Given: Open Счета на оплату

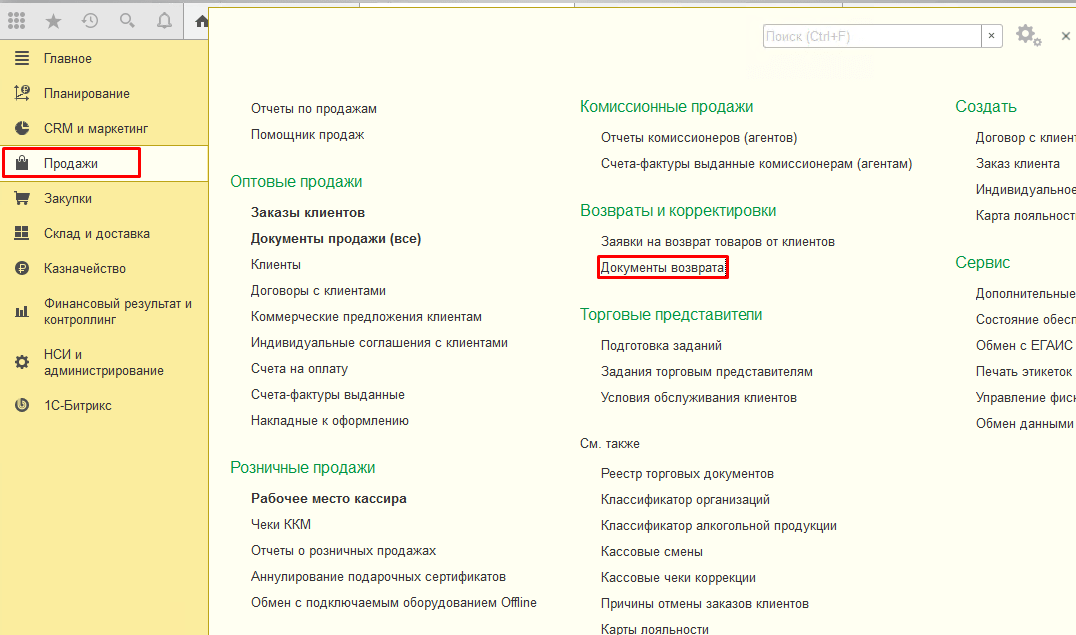Looking at the screenshot, I should (299, 369).
